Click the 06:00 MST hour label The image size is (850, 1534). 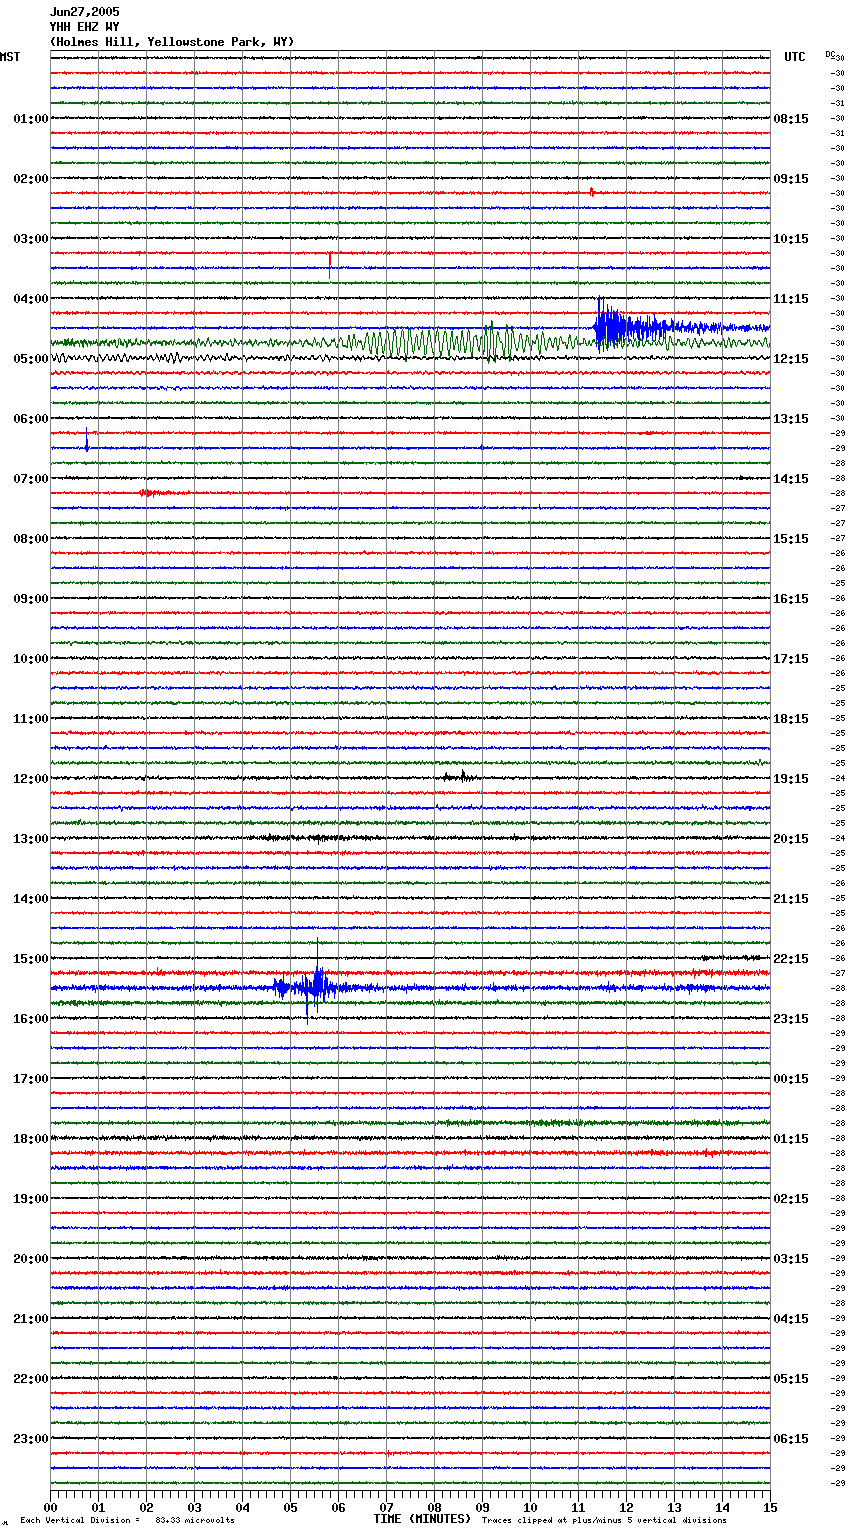(31, 419)
